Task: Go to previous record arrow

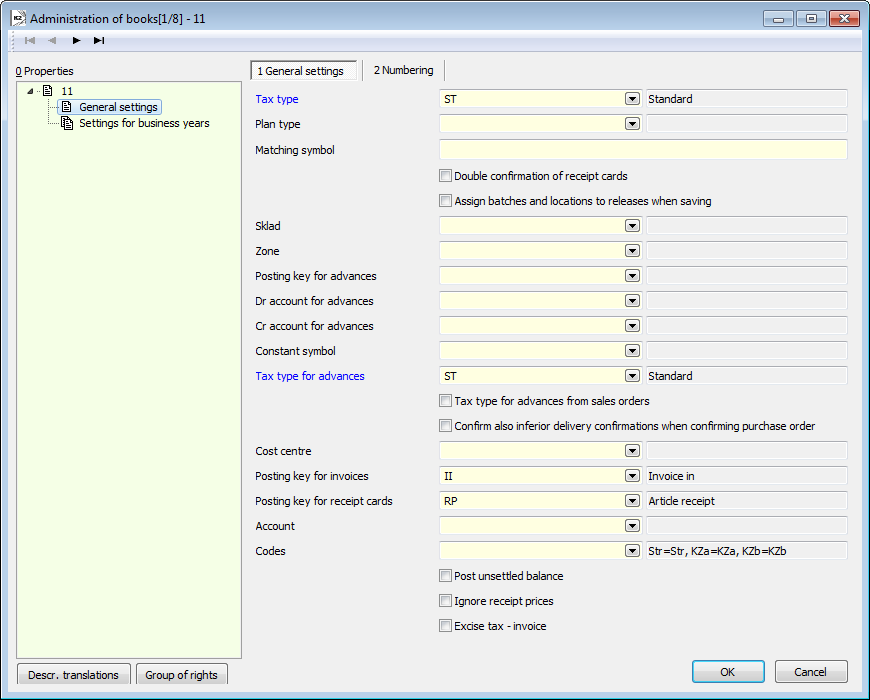Action: (x=53, y=40)
